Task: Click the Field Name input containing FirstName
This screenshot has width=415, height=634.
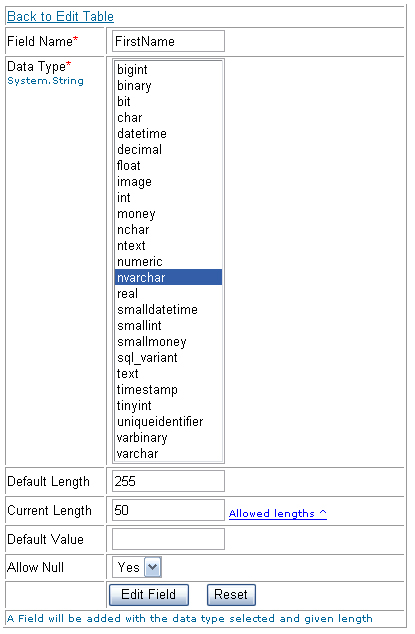Action: (x=168, y=41)
